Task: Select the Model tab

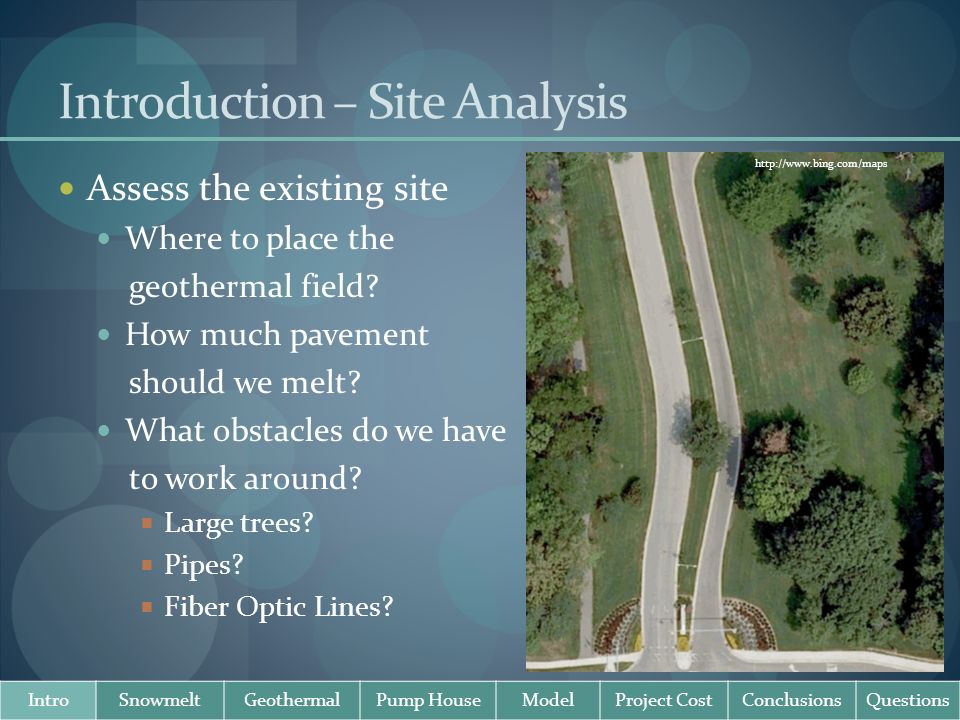Action: tap(548, 700)
